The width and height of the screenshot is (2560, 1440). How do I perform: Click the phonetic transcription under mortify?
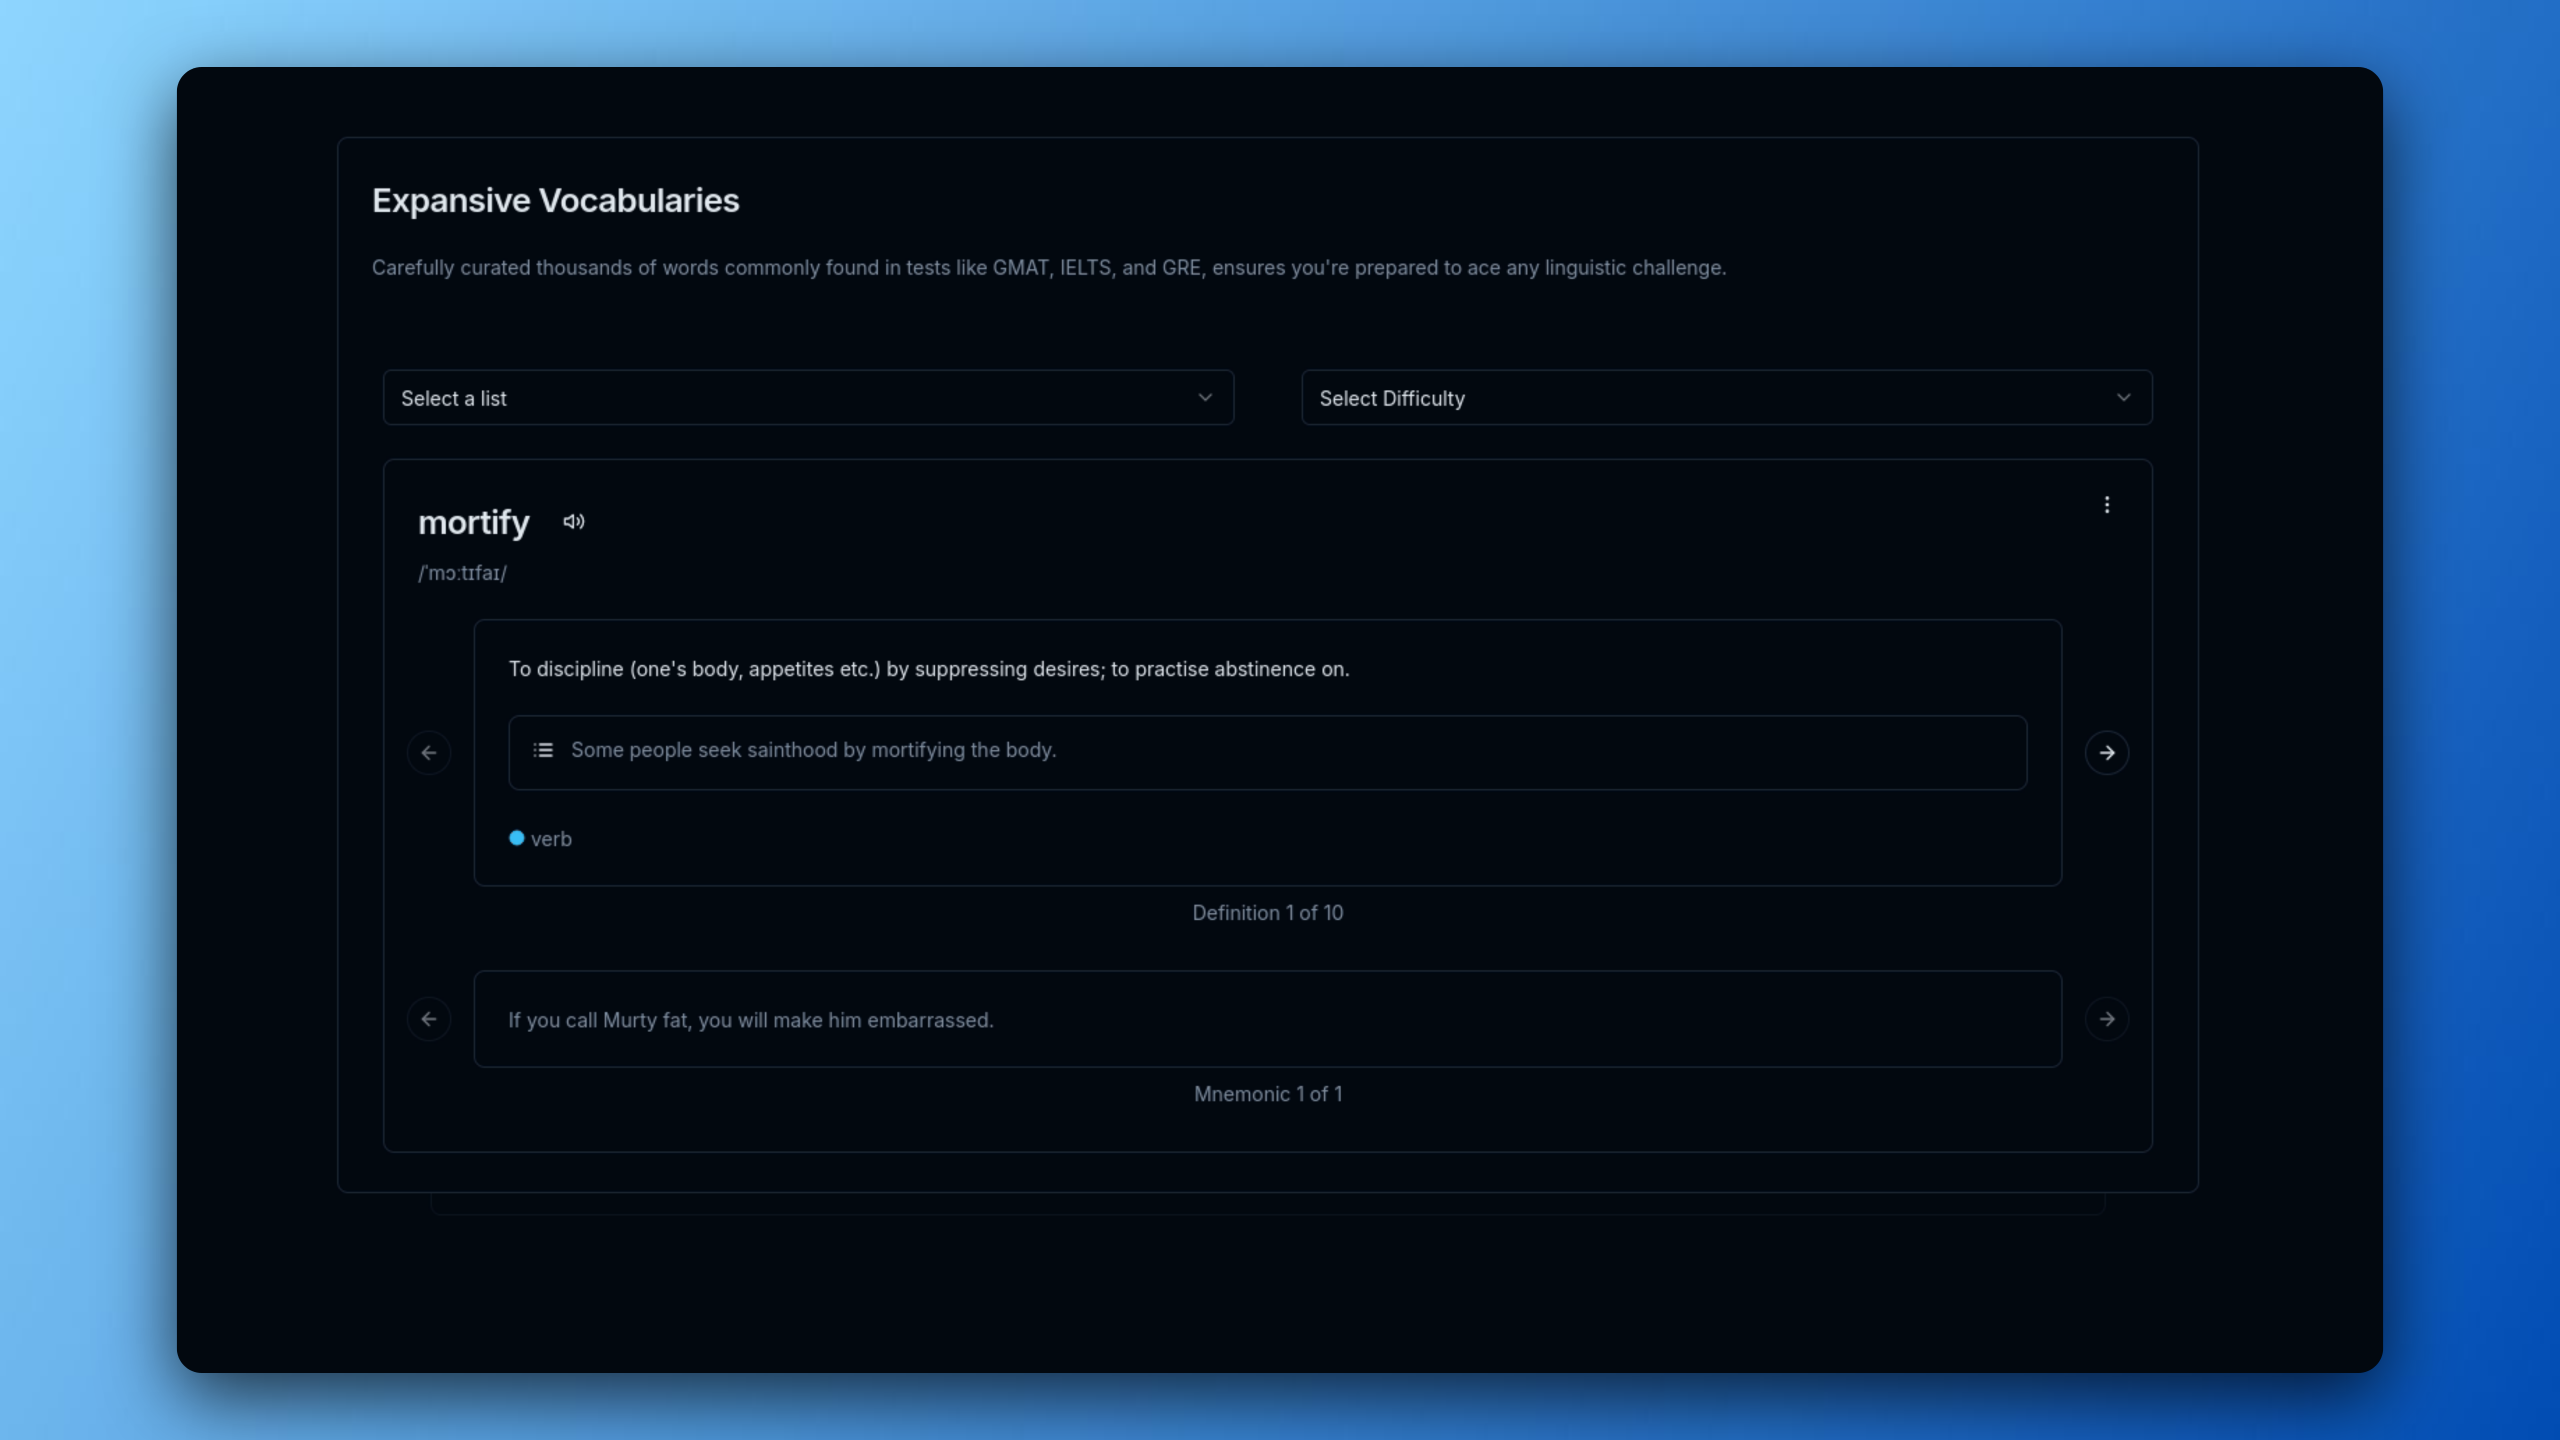(x=462, y=573)
